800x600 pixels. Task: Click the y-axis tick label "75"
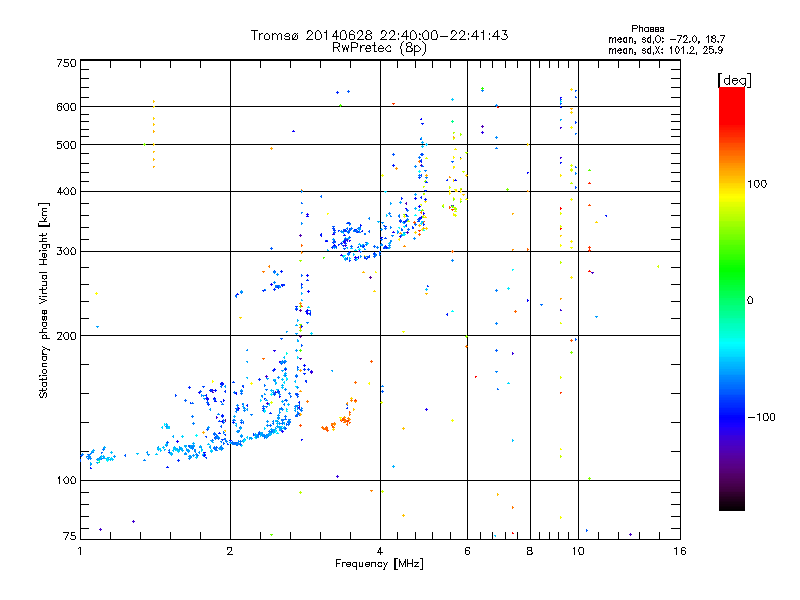[70, 536]
